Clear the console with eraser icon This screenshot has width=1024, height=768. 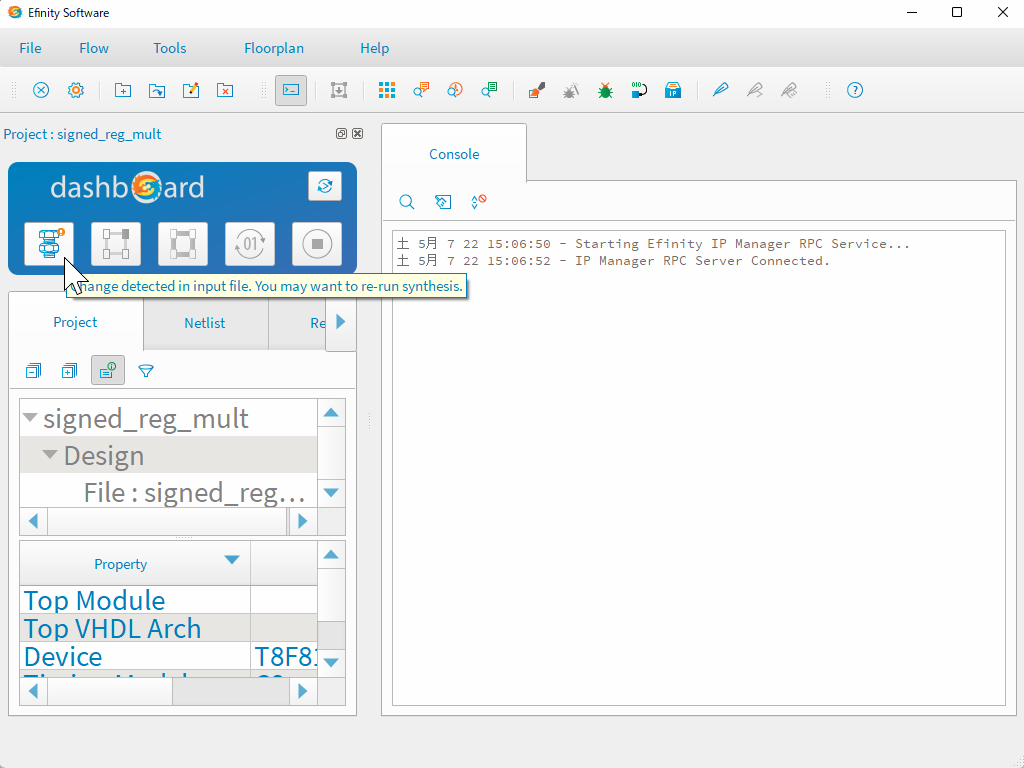(443, 202)
